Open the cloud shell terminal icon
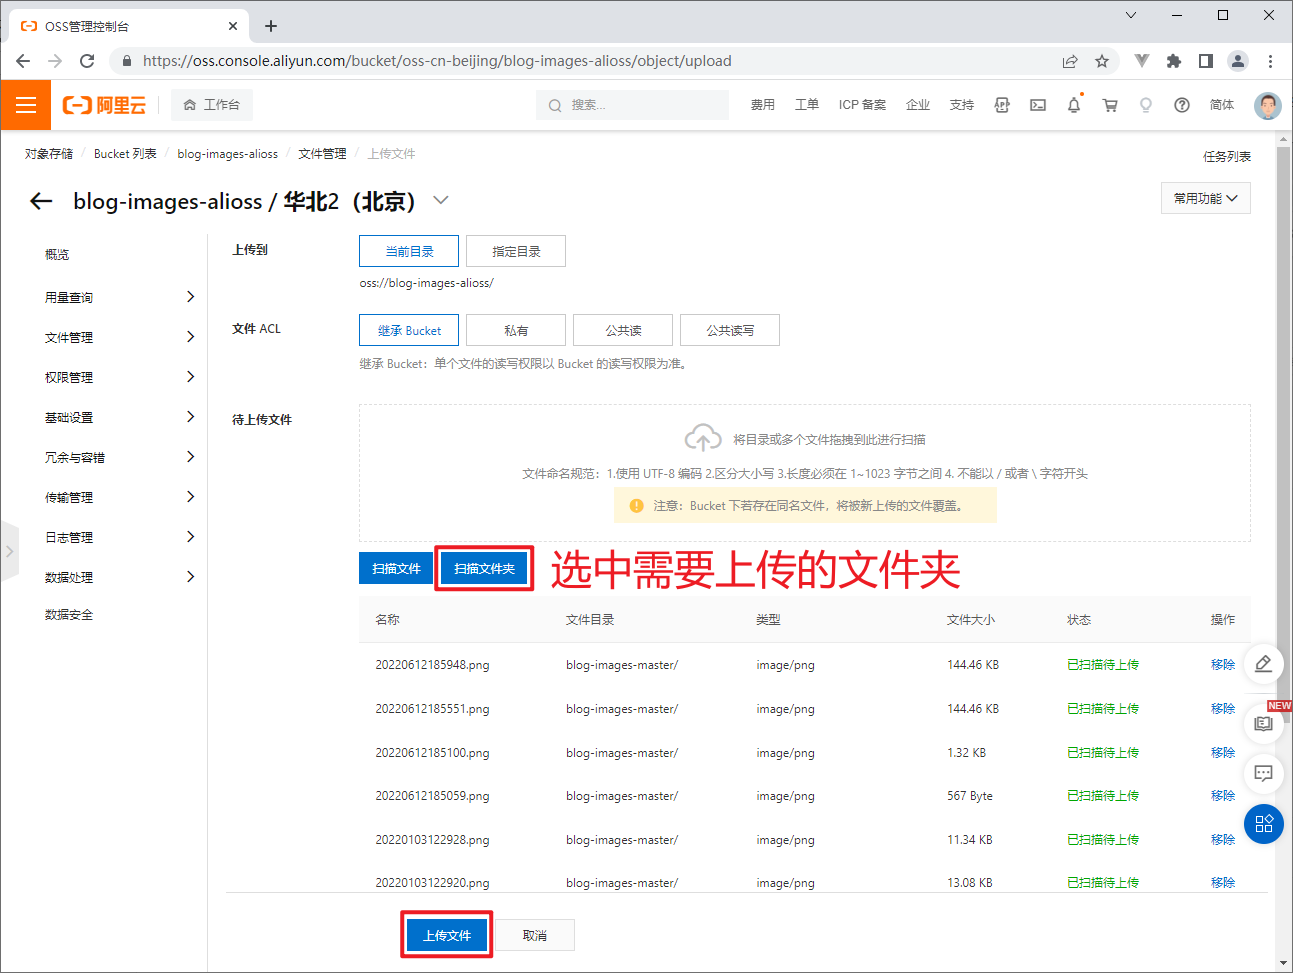The image size is (1293, 973). tap(1038, 105)
